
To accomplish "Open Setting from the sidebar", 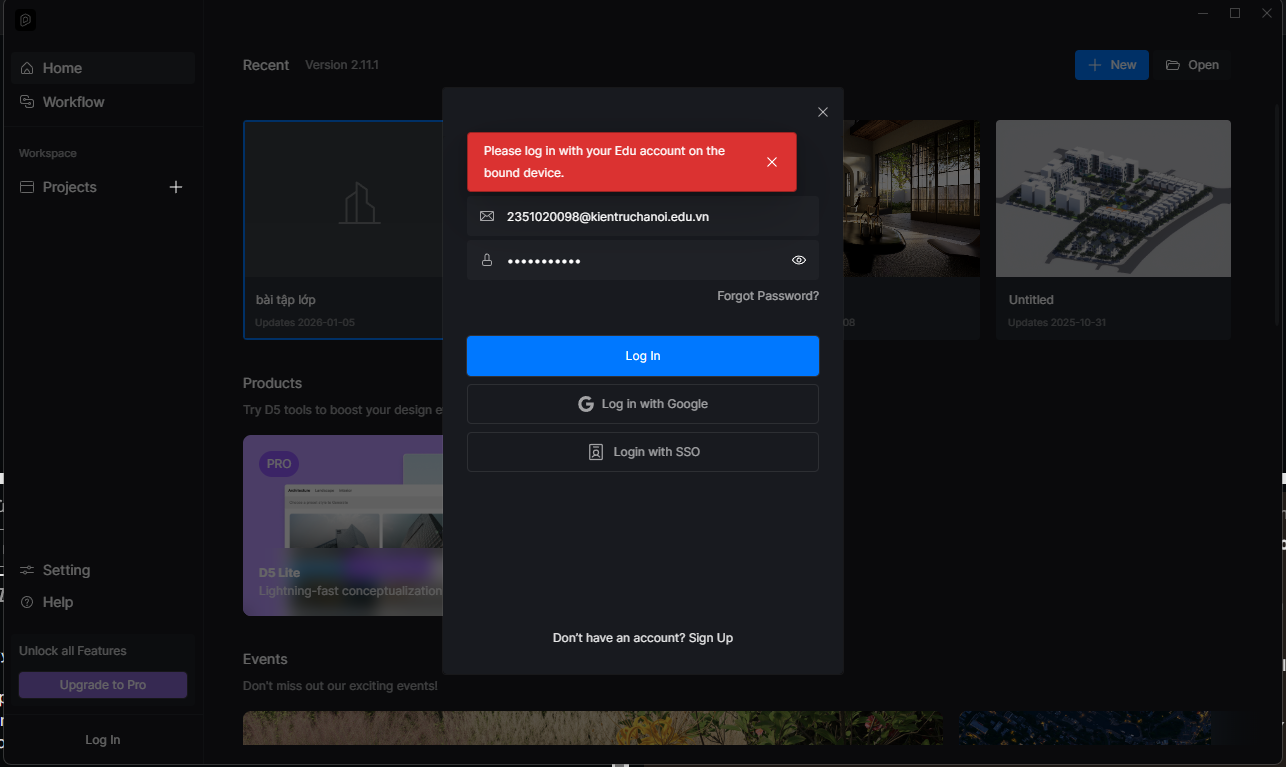I will (x=66, y=570).
